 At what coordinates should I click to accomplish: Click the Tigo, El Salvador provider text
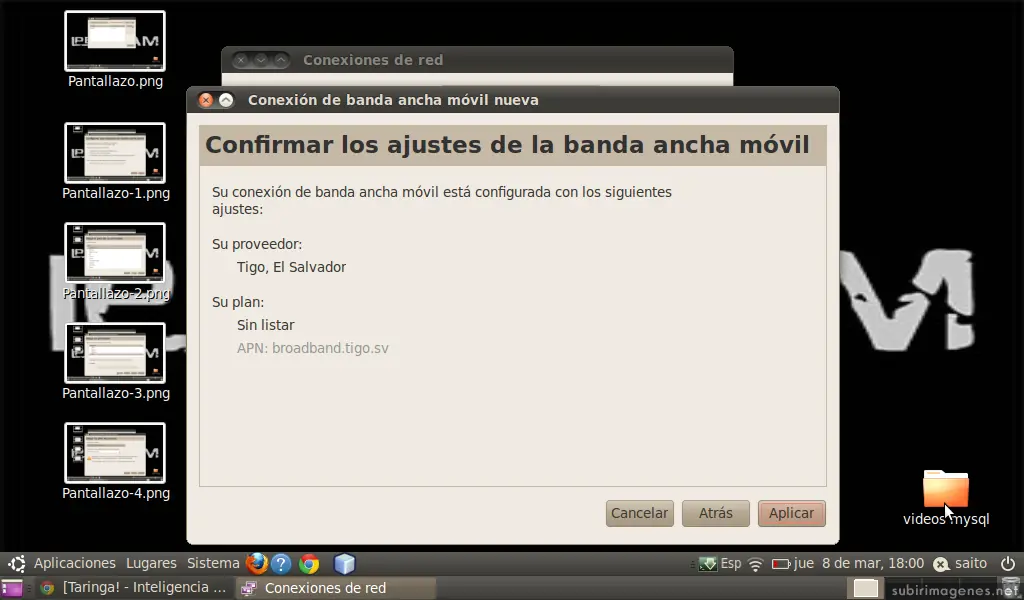pos(291,267)
